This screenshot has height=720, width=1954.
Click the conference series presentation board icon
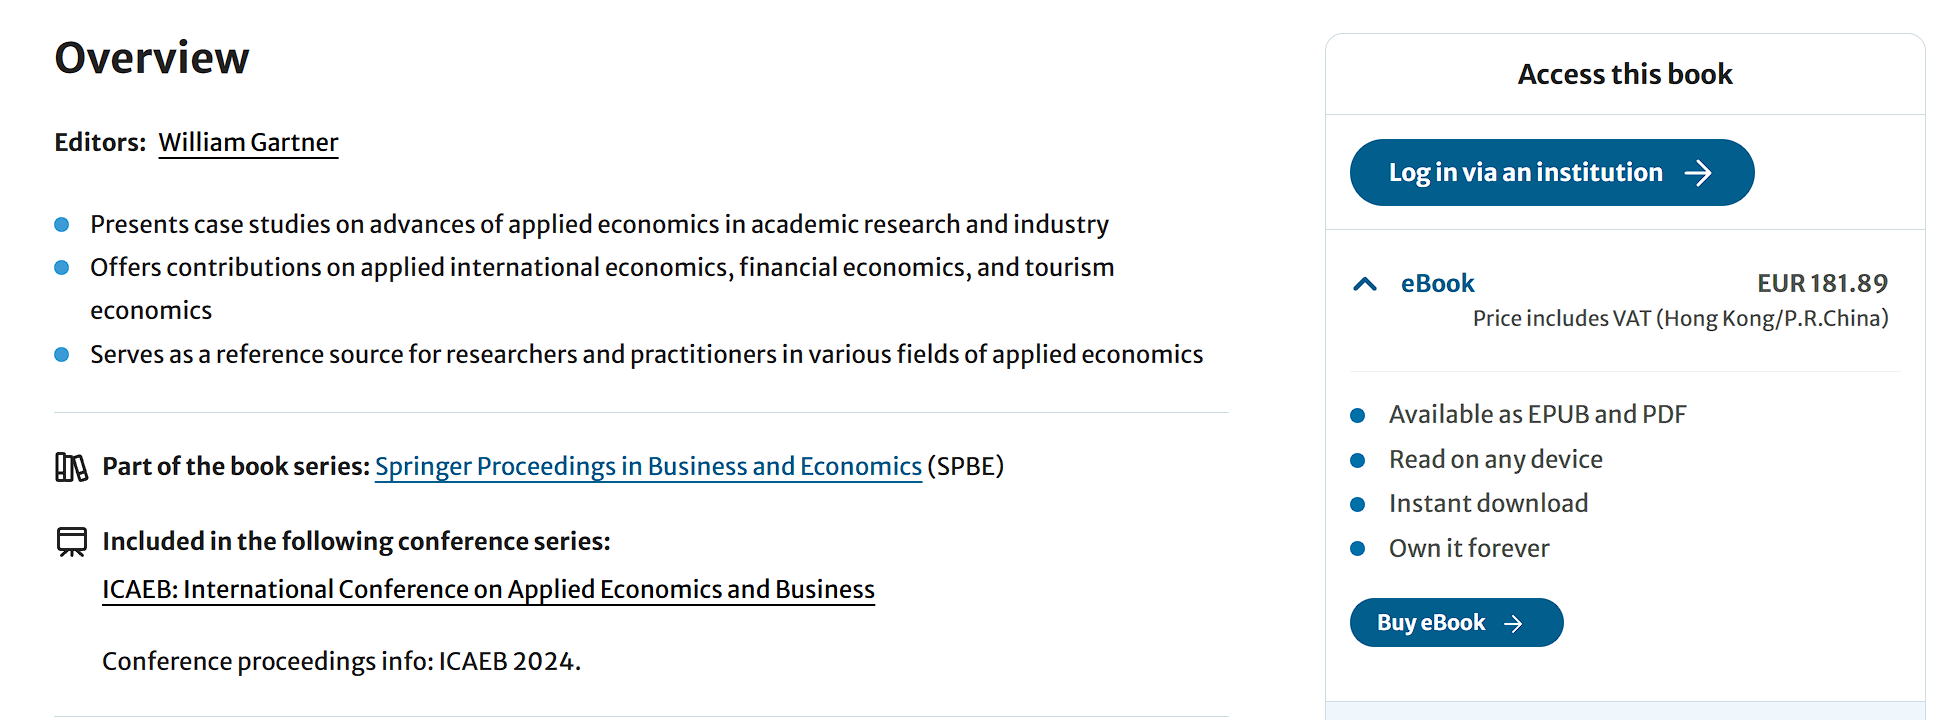click(x=72, y=542)
